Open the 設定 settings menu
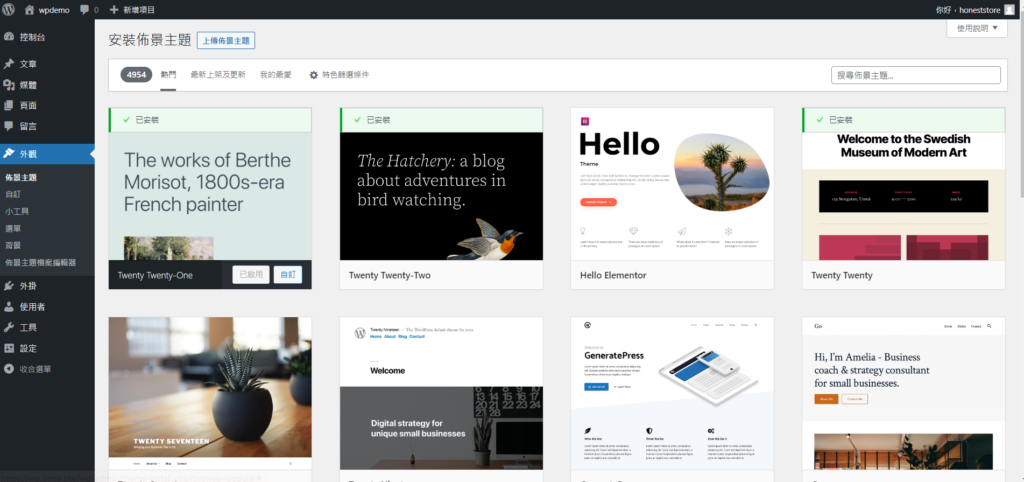The image size is (1024, 482). point(28,348)
